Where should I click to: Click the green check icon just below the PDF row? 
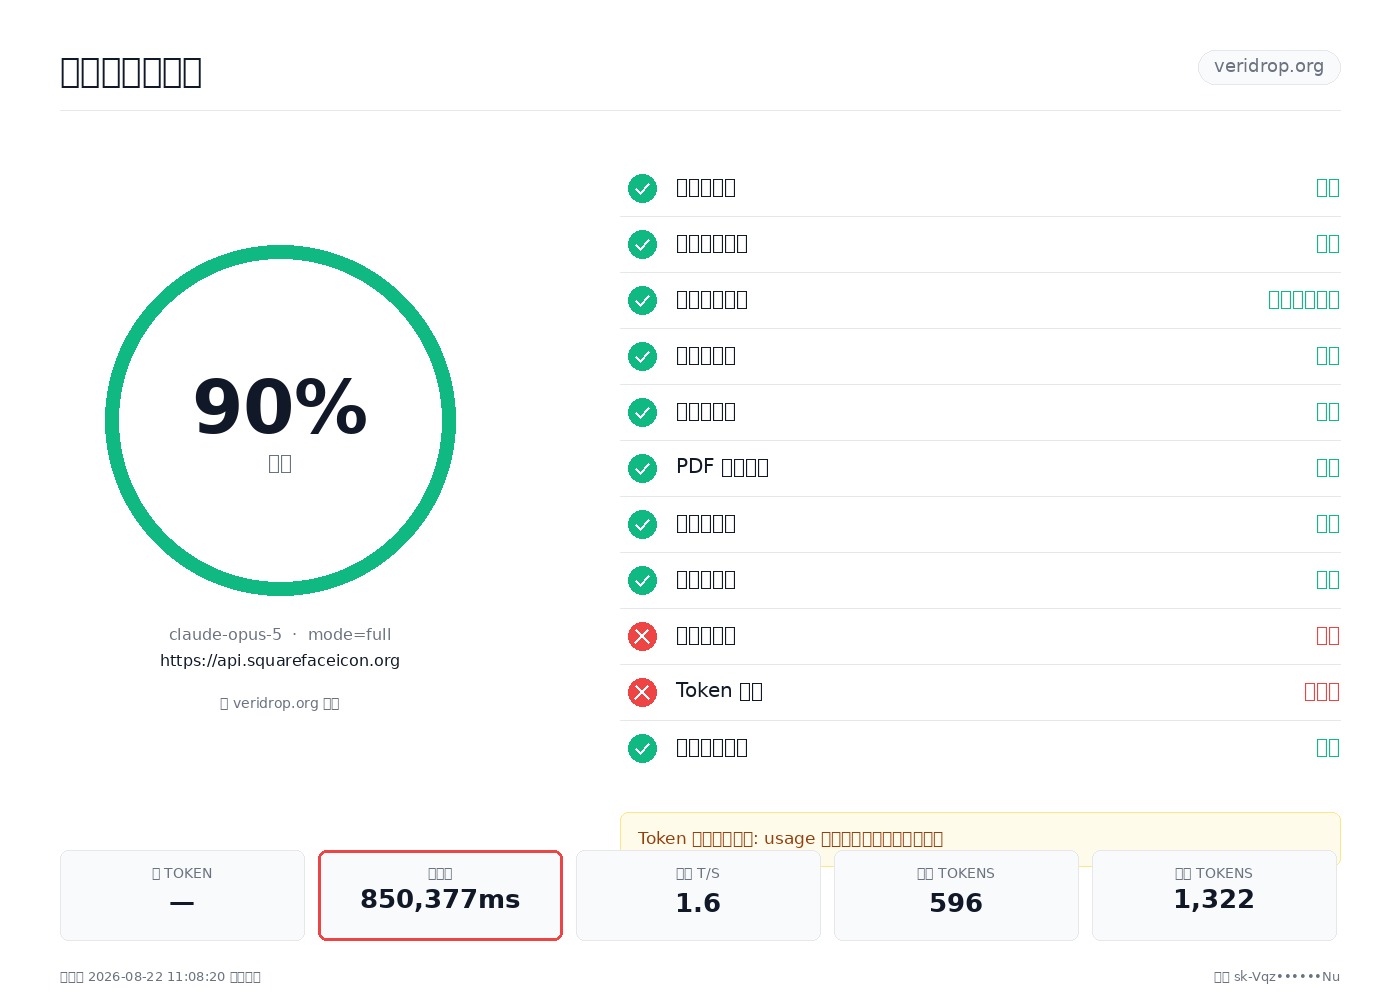tap(642, 524)
